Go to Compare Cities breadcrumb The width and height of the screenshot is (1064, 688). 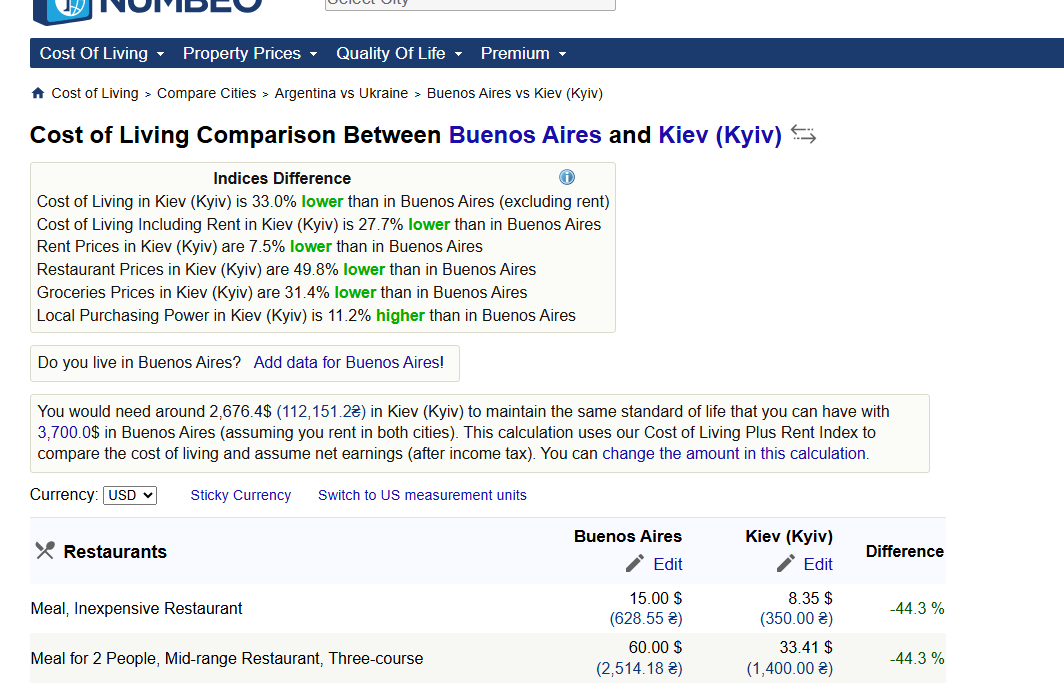(x=206, y=93)
